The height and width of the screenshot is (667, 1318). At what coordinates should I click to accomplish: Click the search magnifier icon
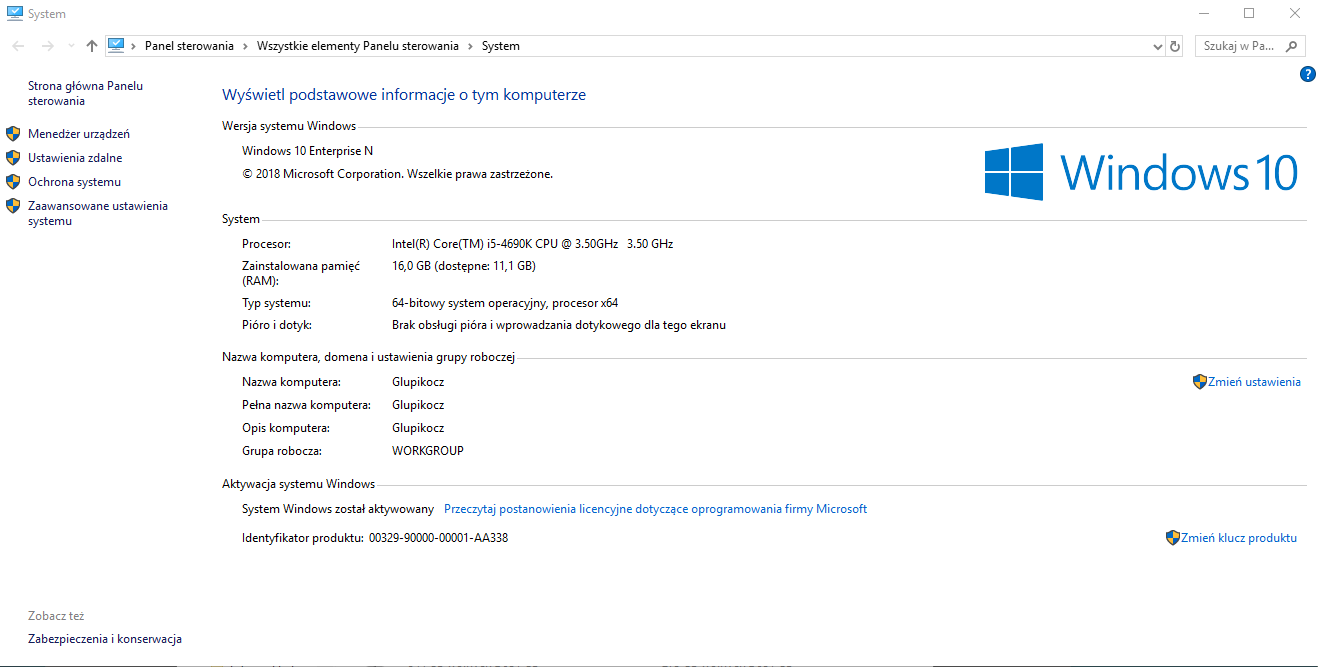pos(1291,46)
